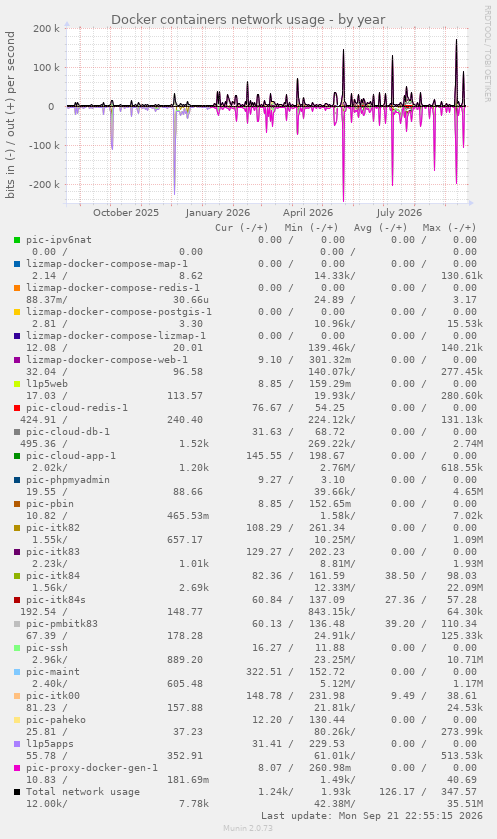Click the pic-ssh legend label
Screen dimensions: 497x839
(47, 648)
